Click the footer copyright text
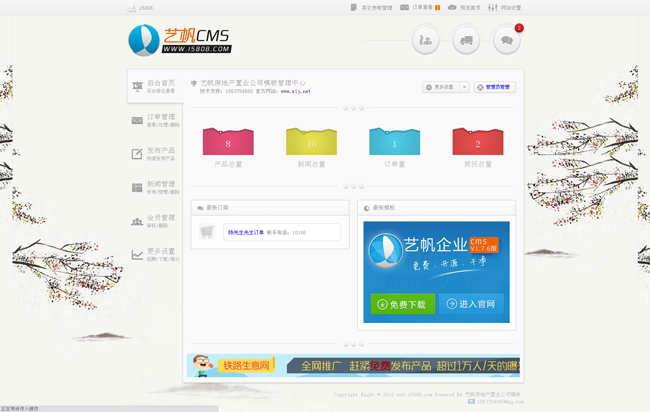Viewport: 650px width, 412px height. (427, 395)
